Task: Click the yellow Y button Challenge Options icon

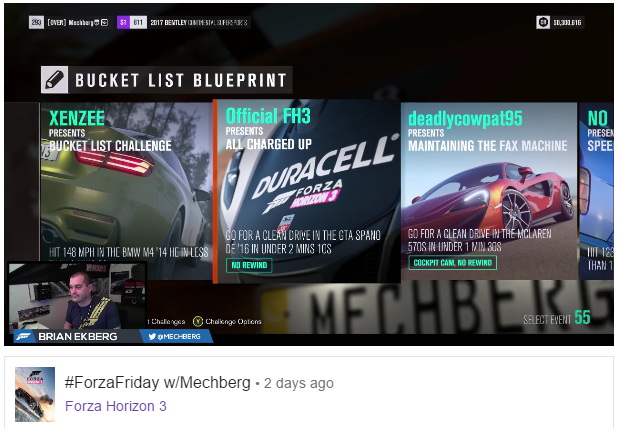Action: pos(198,321)
